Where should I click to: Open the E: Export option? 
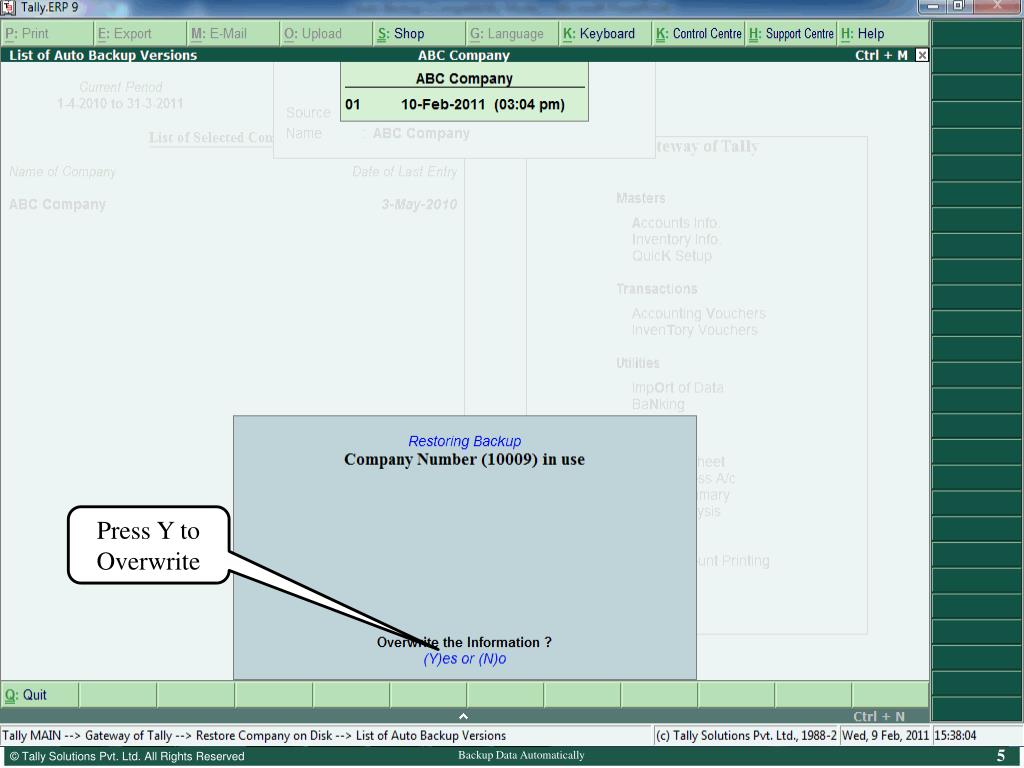pyautogui.click(x=139, y=34)
